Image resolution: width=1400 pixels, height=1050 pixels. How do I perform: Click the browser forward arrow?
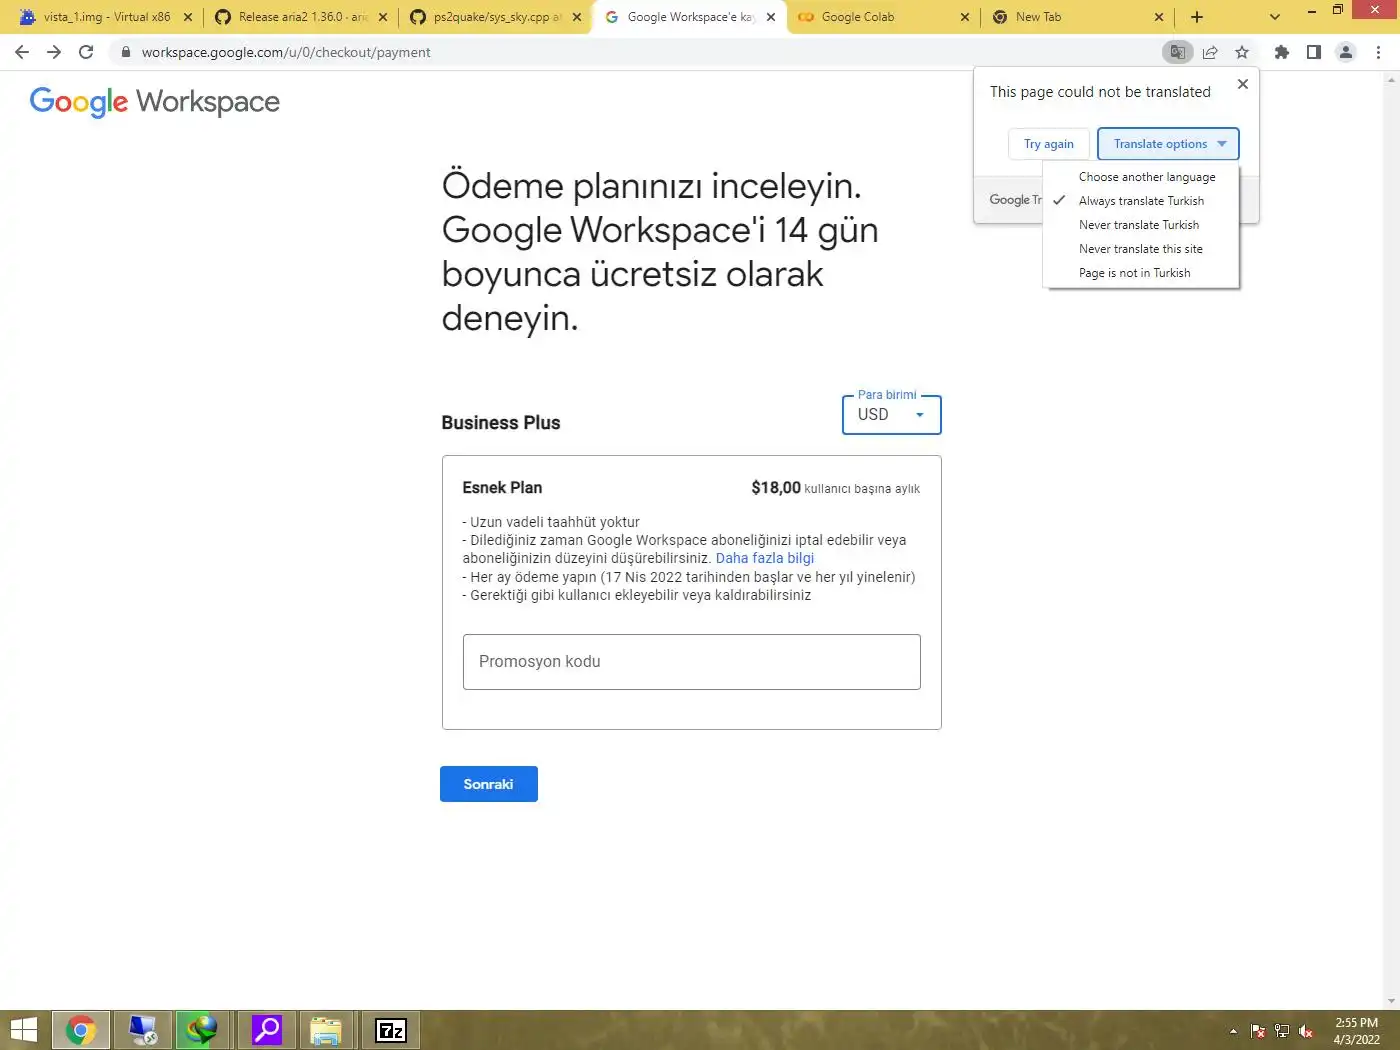[54, 52]
